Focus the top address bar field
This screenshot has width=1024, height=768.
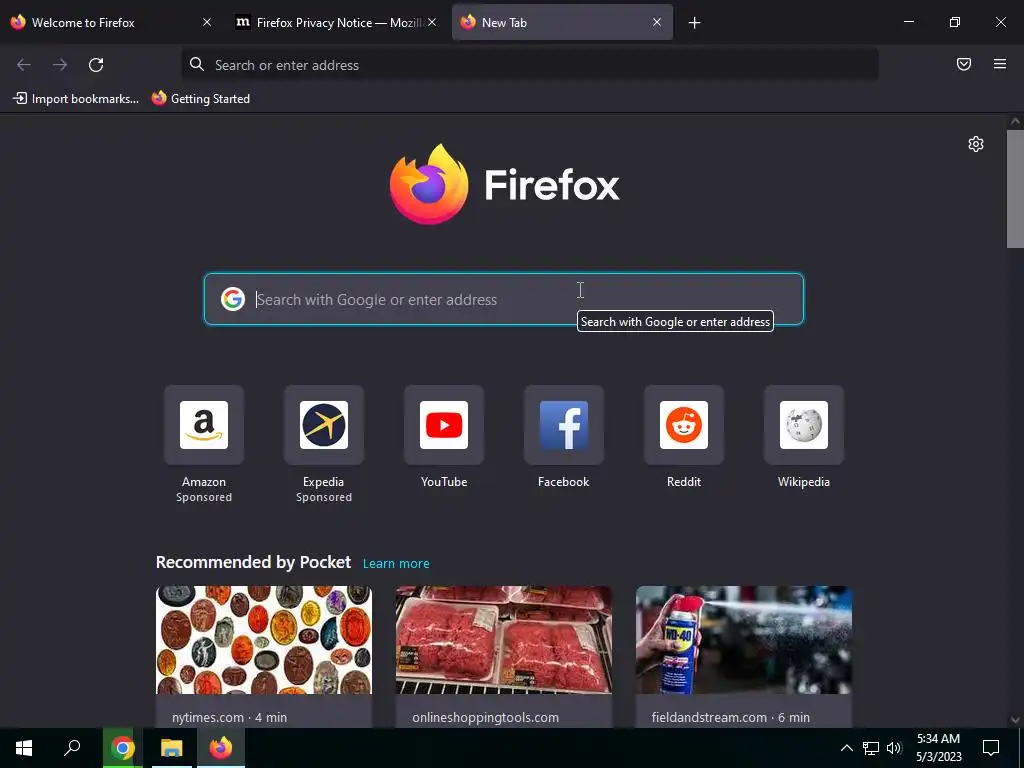click(530, 65)
